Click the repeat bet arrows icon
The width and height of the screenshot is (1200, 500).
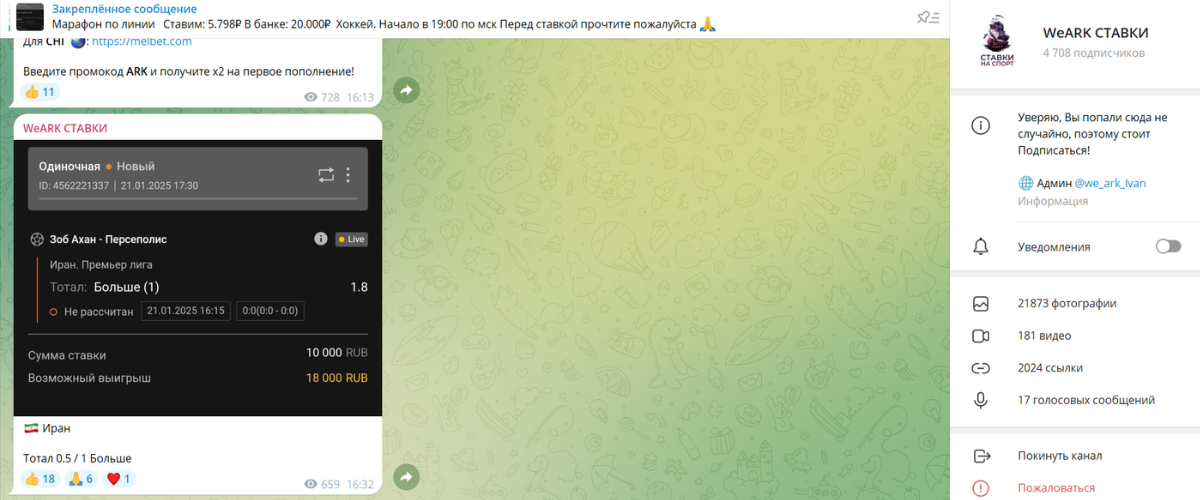(326, 175)
